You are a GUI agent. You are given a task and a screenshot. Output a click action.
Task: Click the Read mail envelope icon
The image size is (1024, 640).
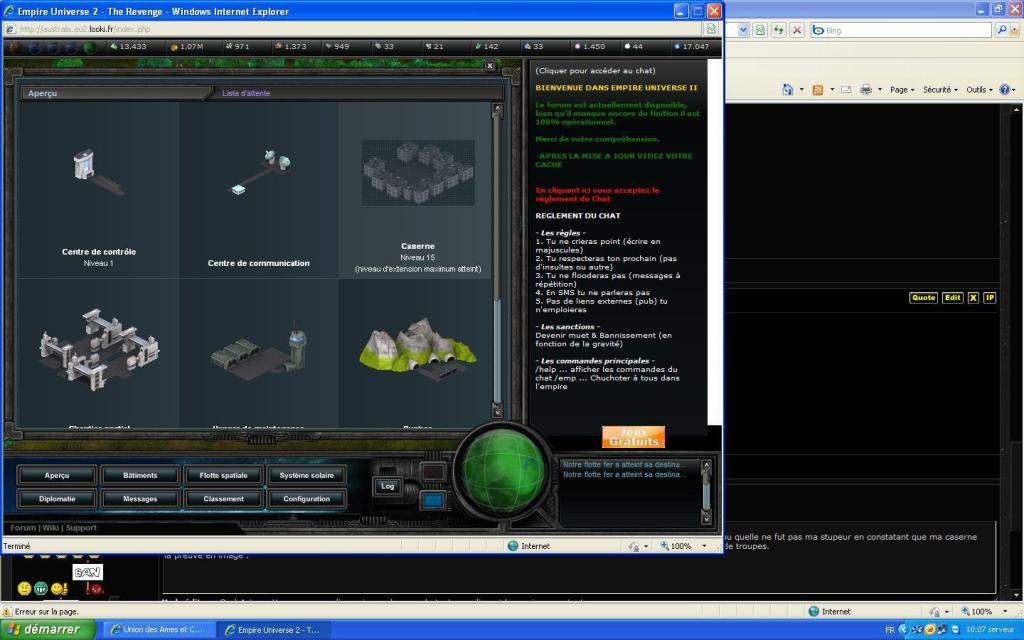[x=846, y=89]
